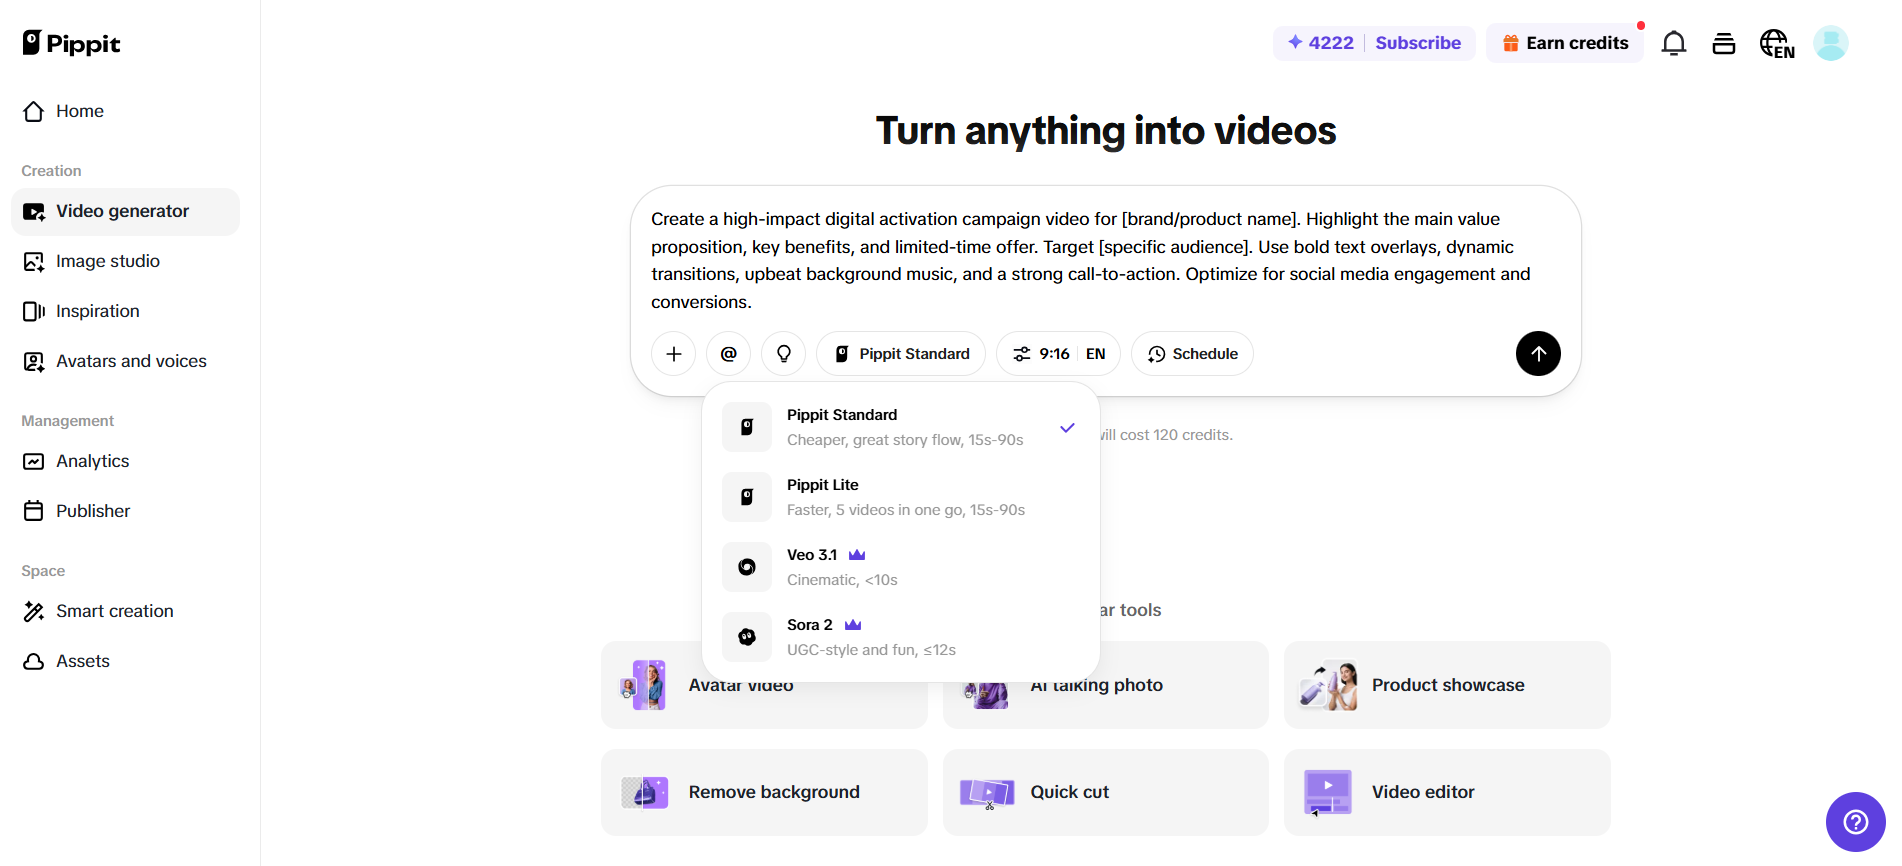Go to Home in the sidebar
Screen dimensions: 1902x866
125,111
